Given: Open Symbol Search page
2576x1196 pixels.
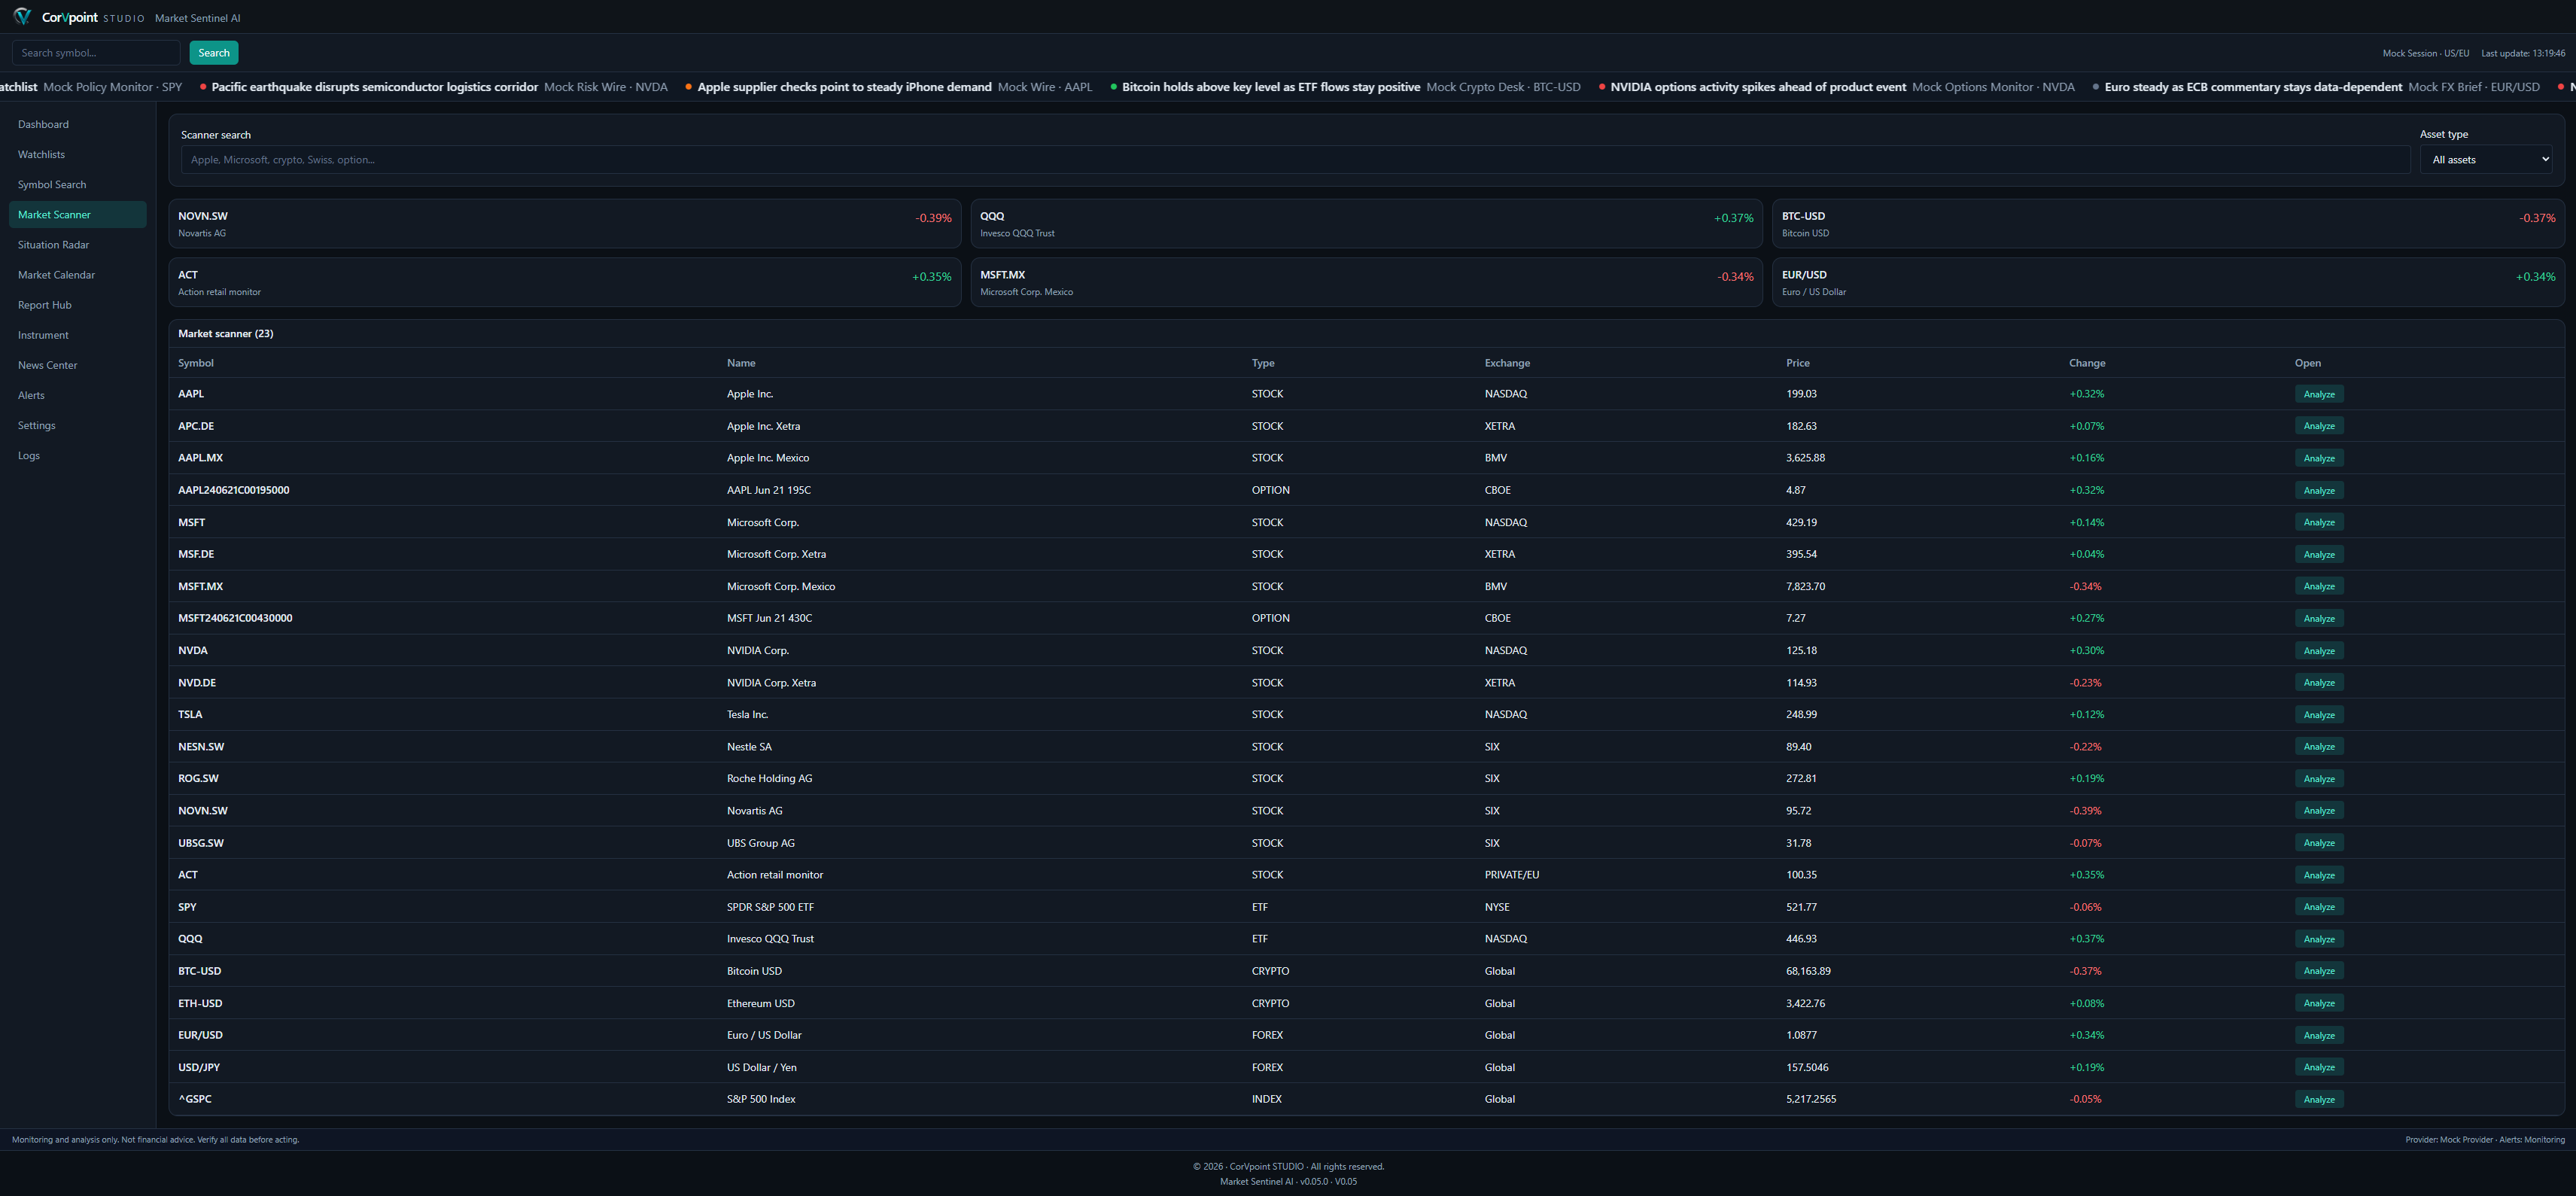Looking at the screenshot, I should pos(78,184).
